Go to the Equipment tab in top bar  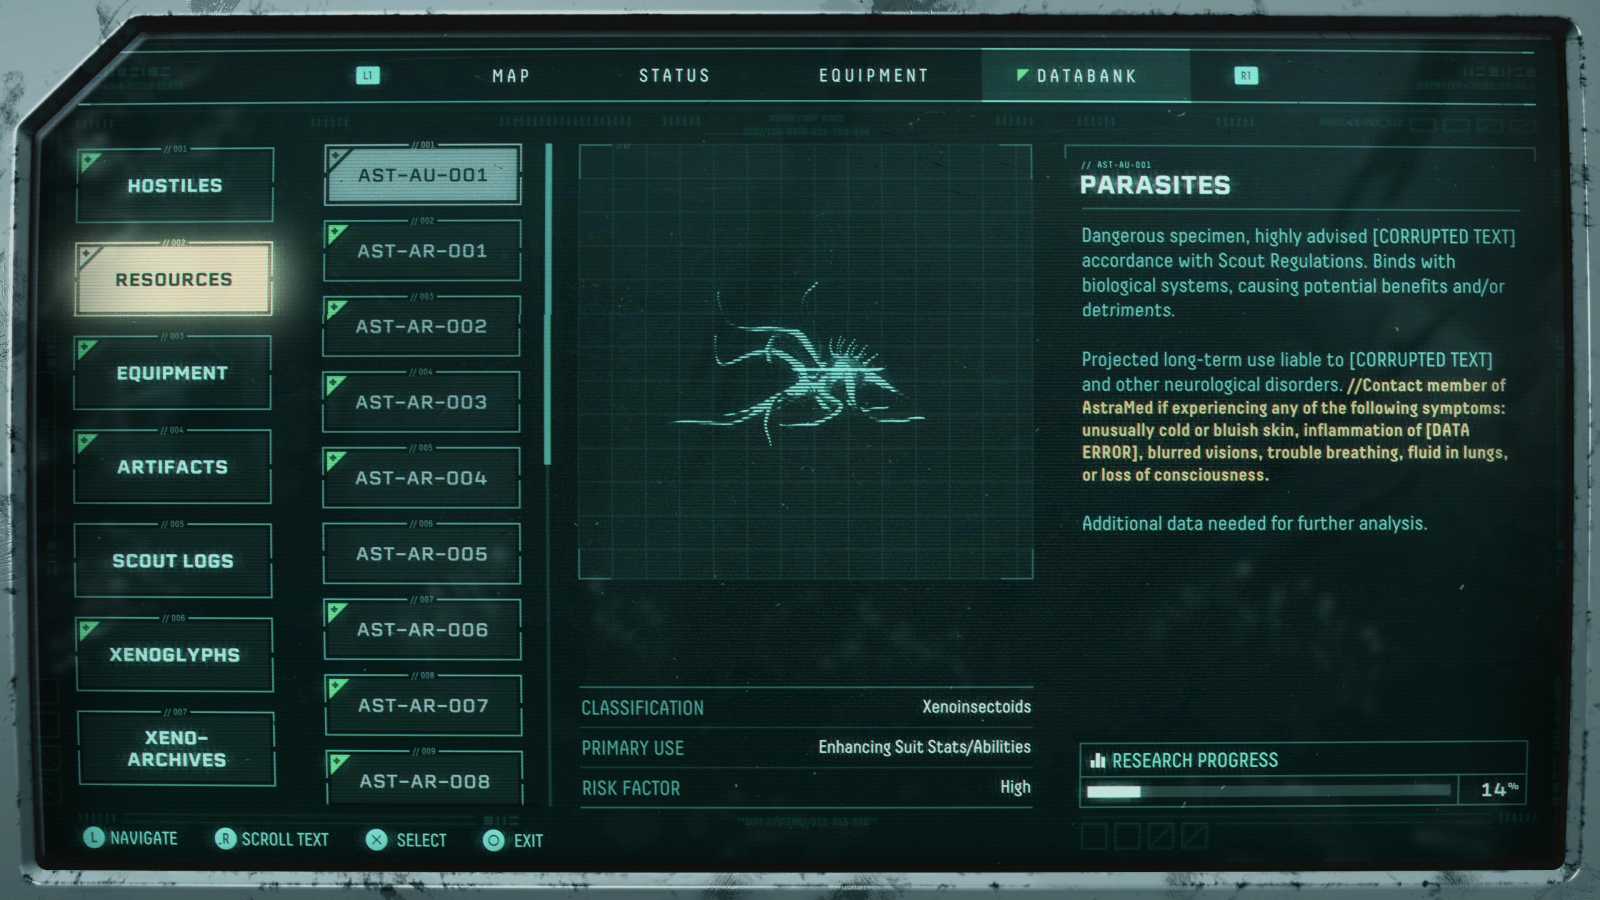pos(873,76)
